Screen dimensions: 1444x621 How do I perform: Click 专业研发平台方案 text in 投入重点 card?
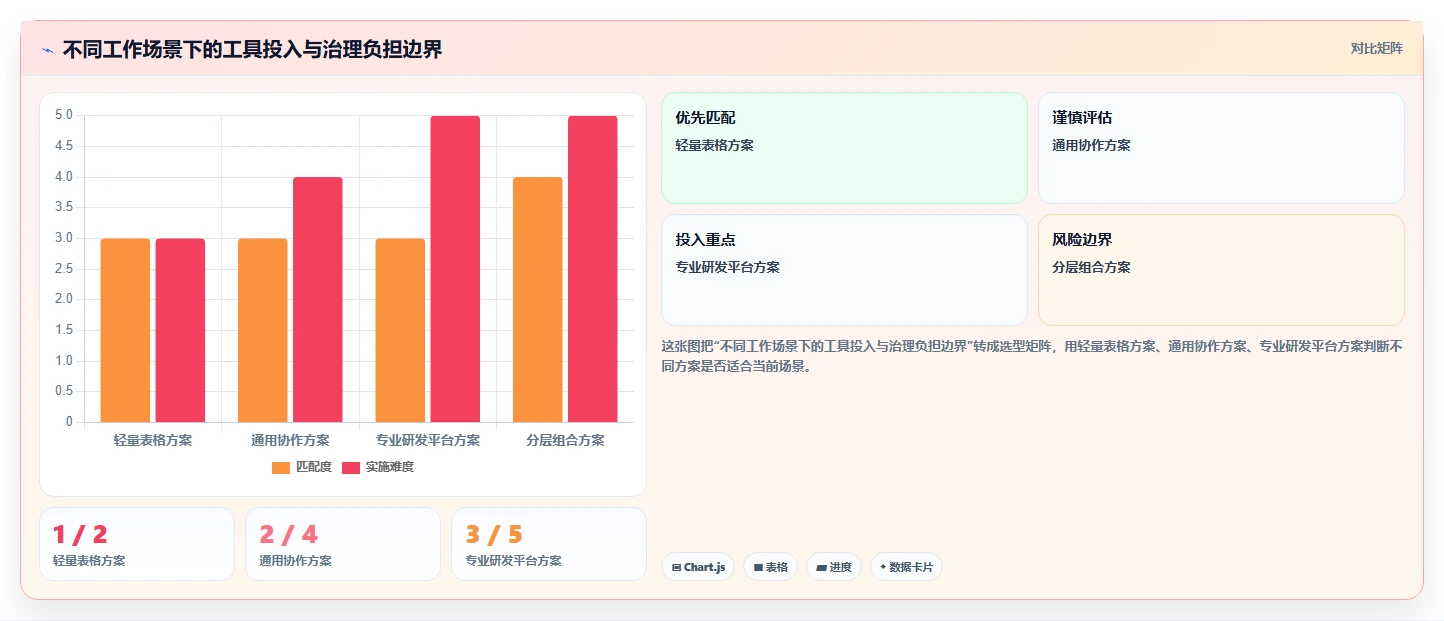click(x=727, y=267)
